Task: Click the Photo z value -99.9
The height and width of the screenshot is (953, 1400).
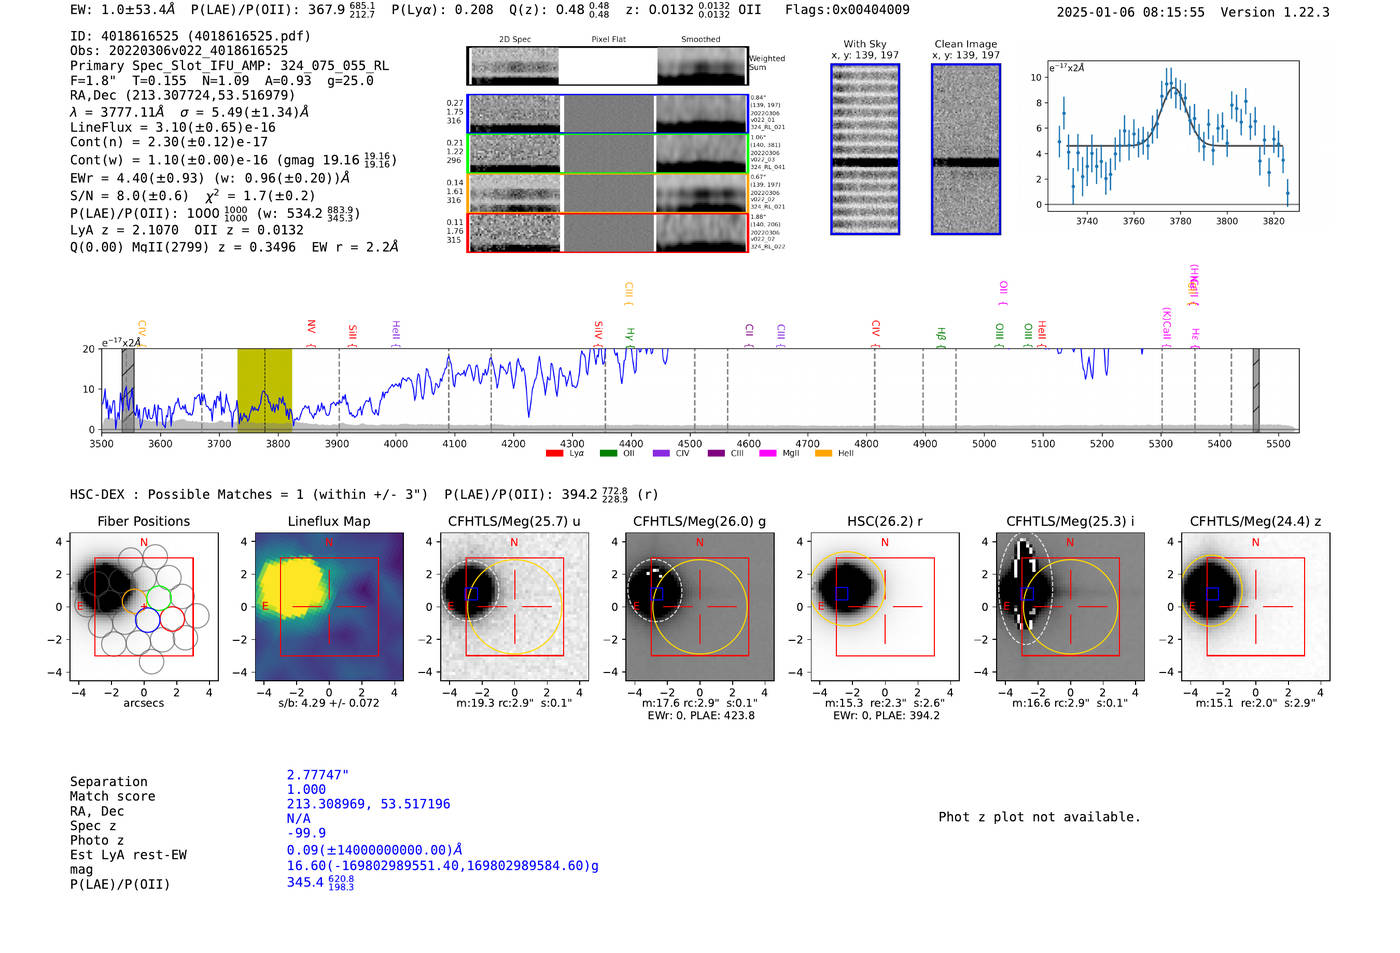Action: pyautogui.click(x=306, y=833)
